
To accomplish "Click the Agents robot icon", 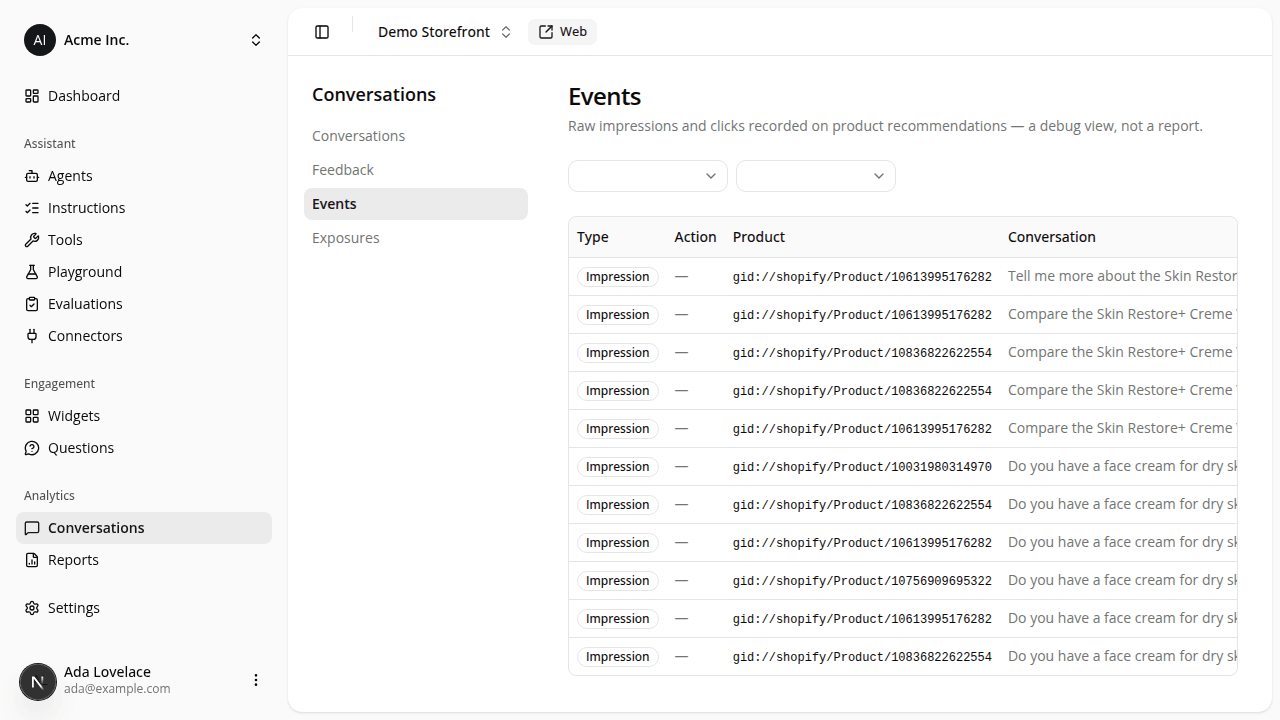I will [x=32, y=176].
